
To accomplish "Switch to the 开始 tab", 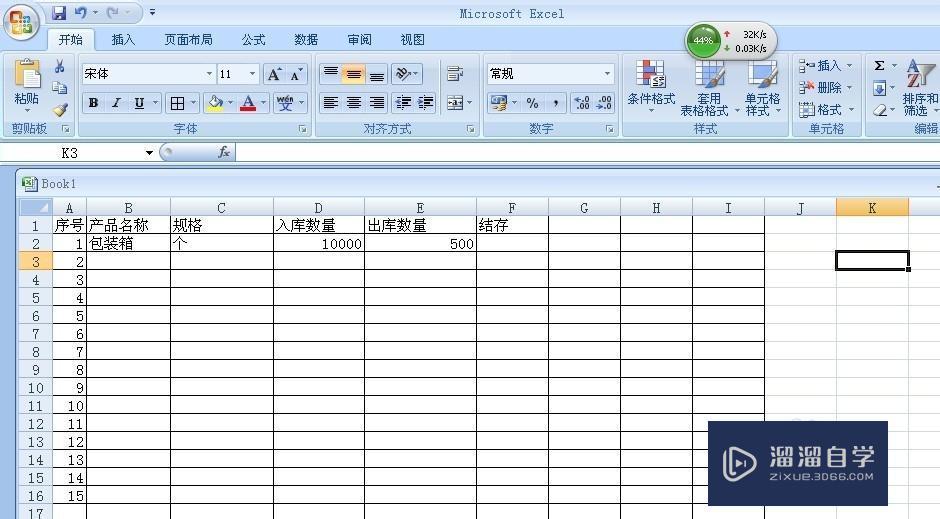I will tap(71, 40).
